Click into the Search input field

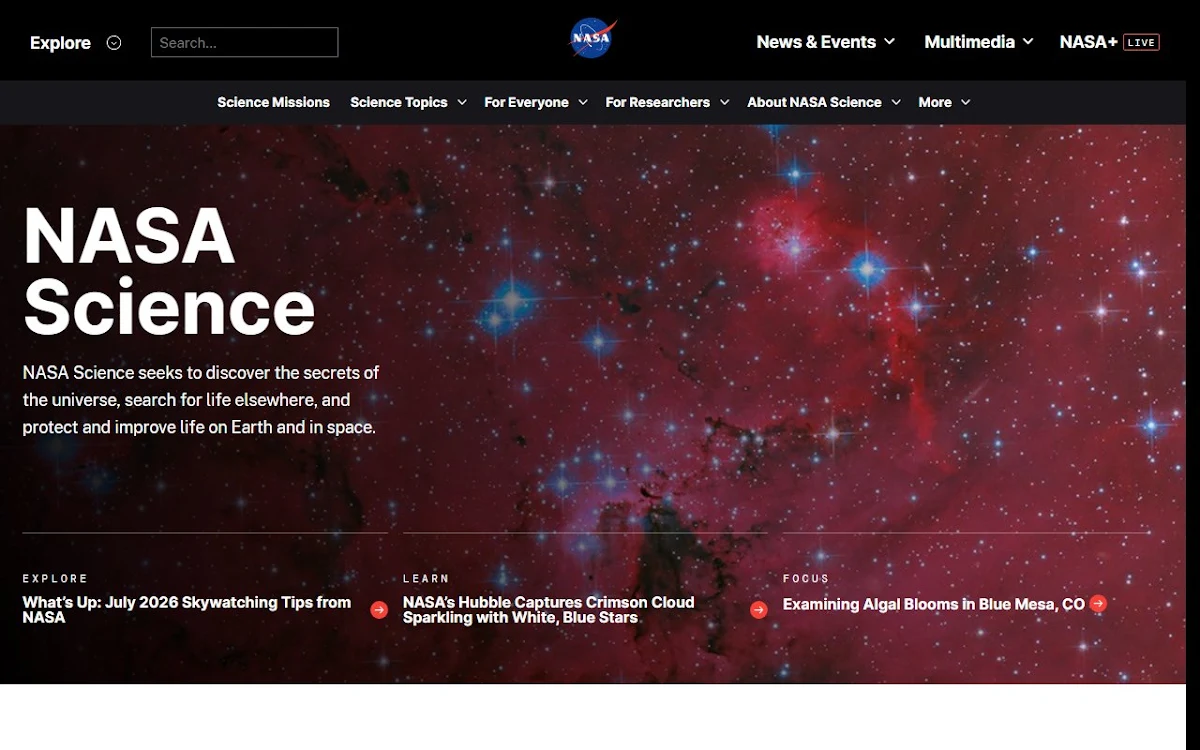244,42
